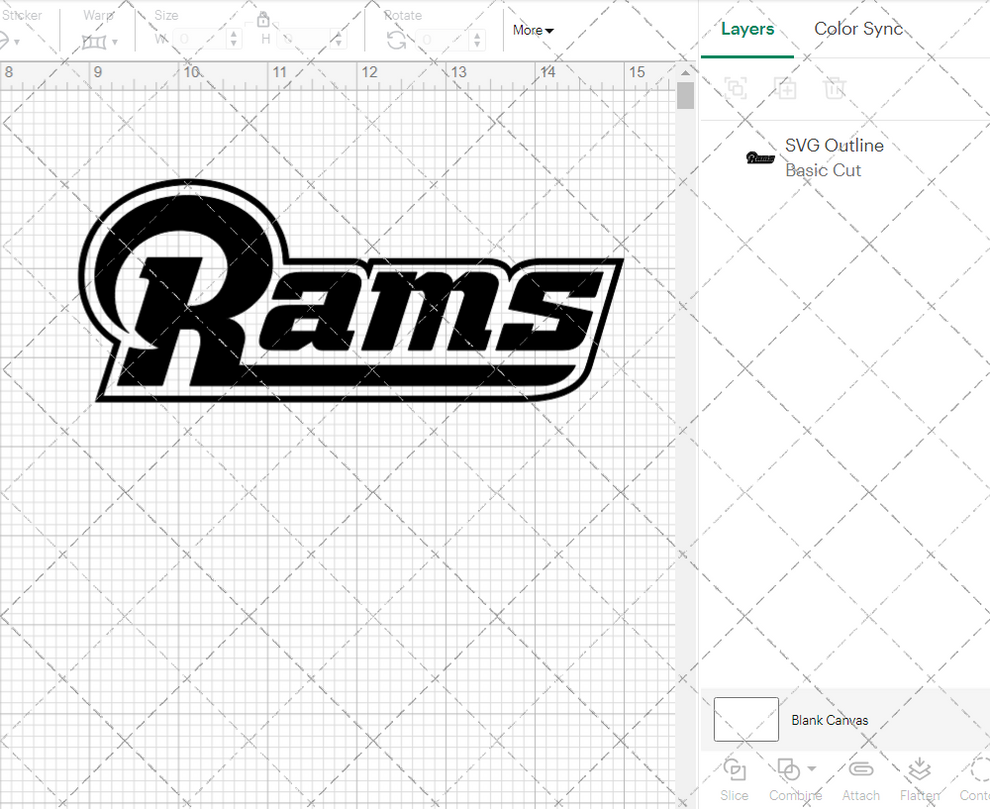Click the Contour tool icon
This screenshot has height=809, width=990.
point(974,768)
